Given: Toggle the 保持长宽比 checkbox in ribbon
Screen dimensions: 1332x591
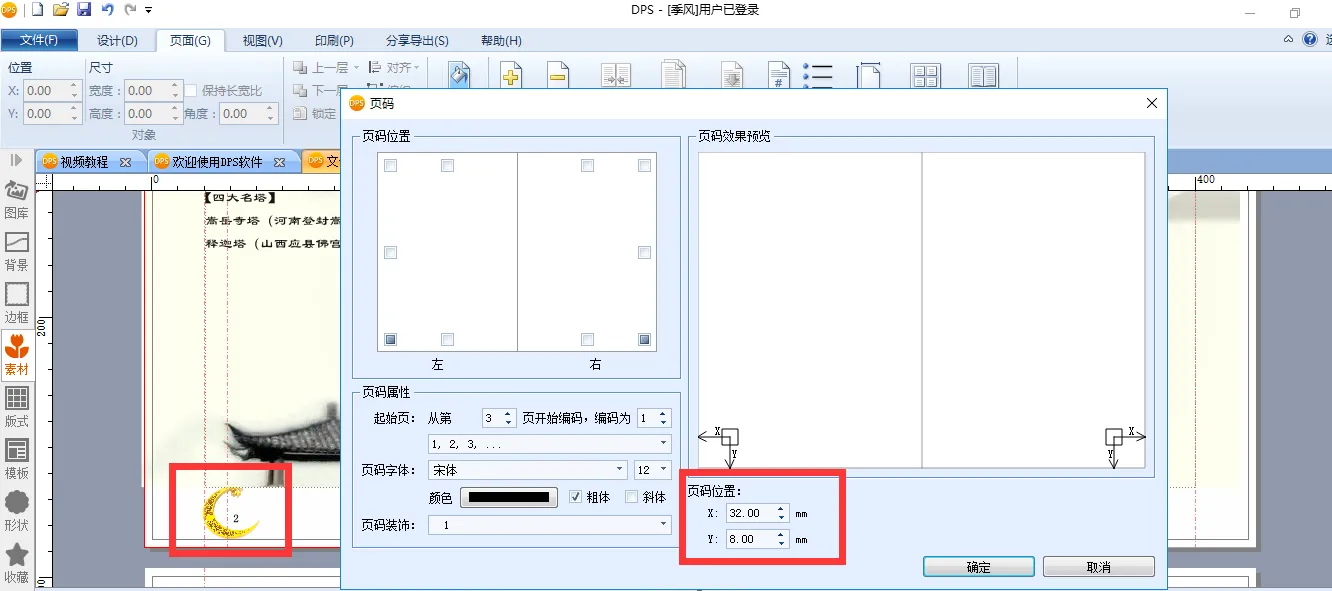Looking at the screenshot, I should point(191,91).
